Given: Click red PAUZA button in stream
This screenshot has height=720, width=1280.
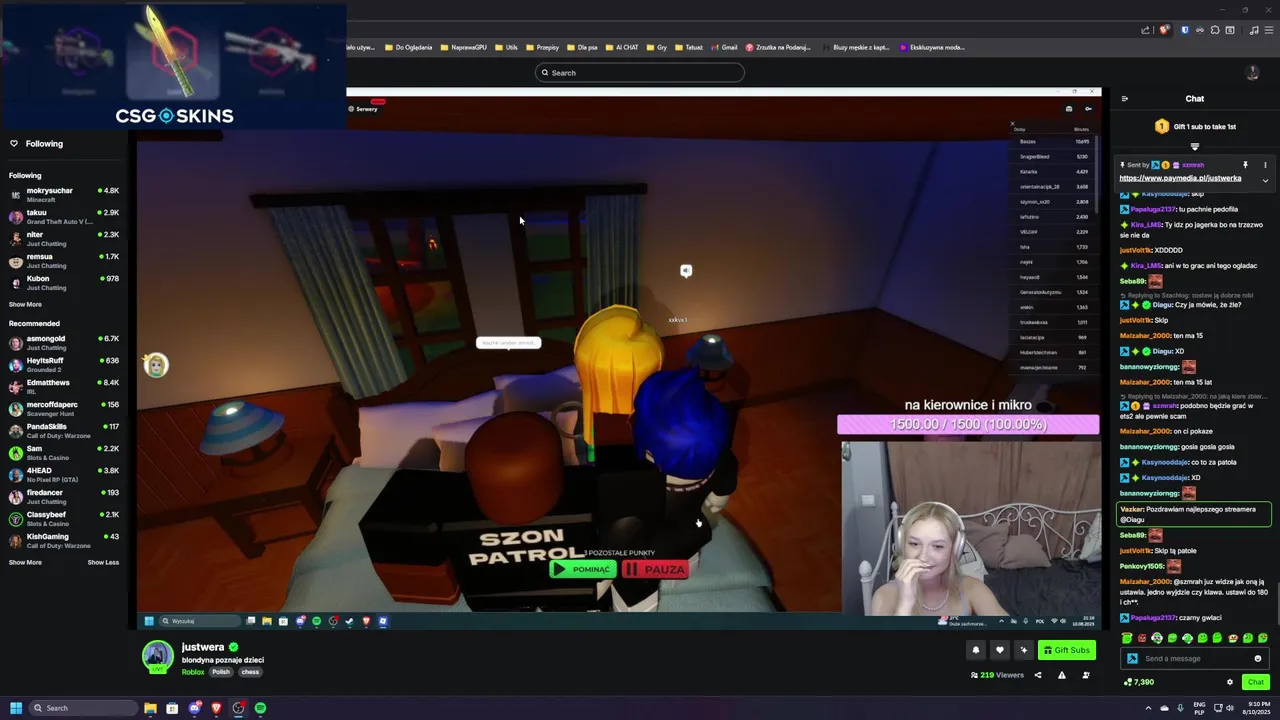Looking at the screenshot, I should 655,569.
